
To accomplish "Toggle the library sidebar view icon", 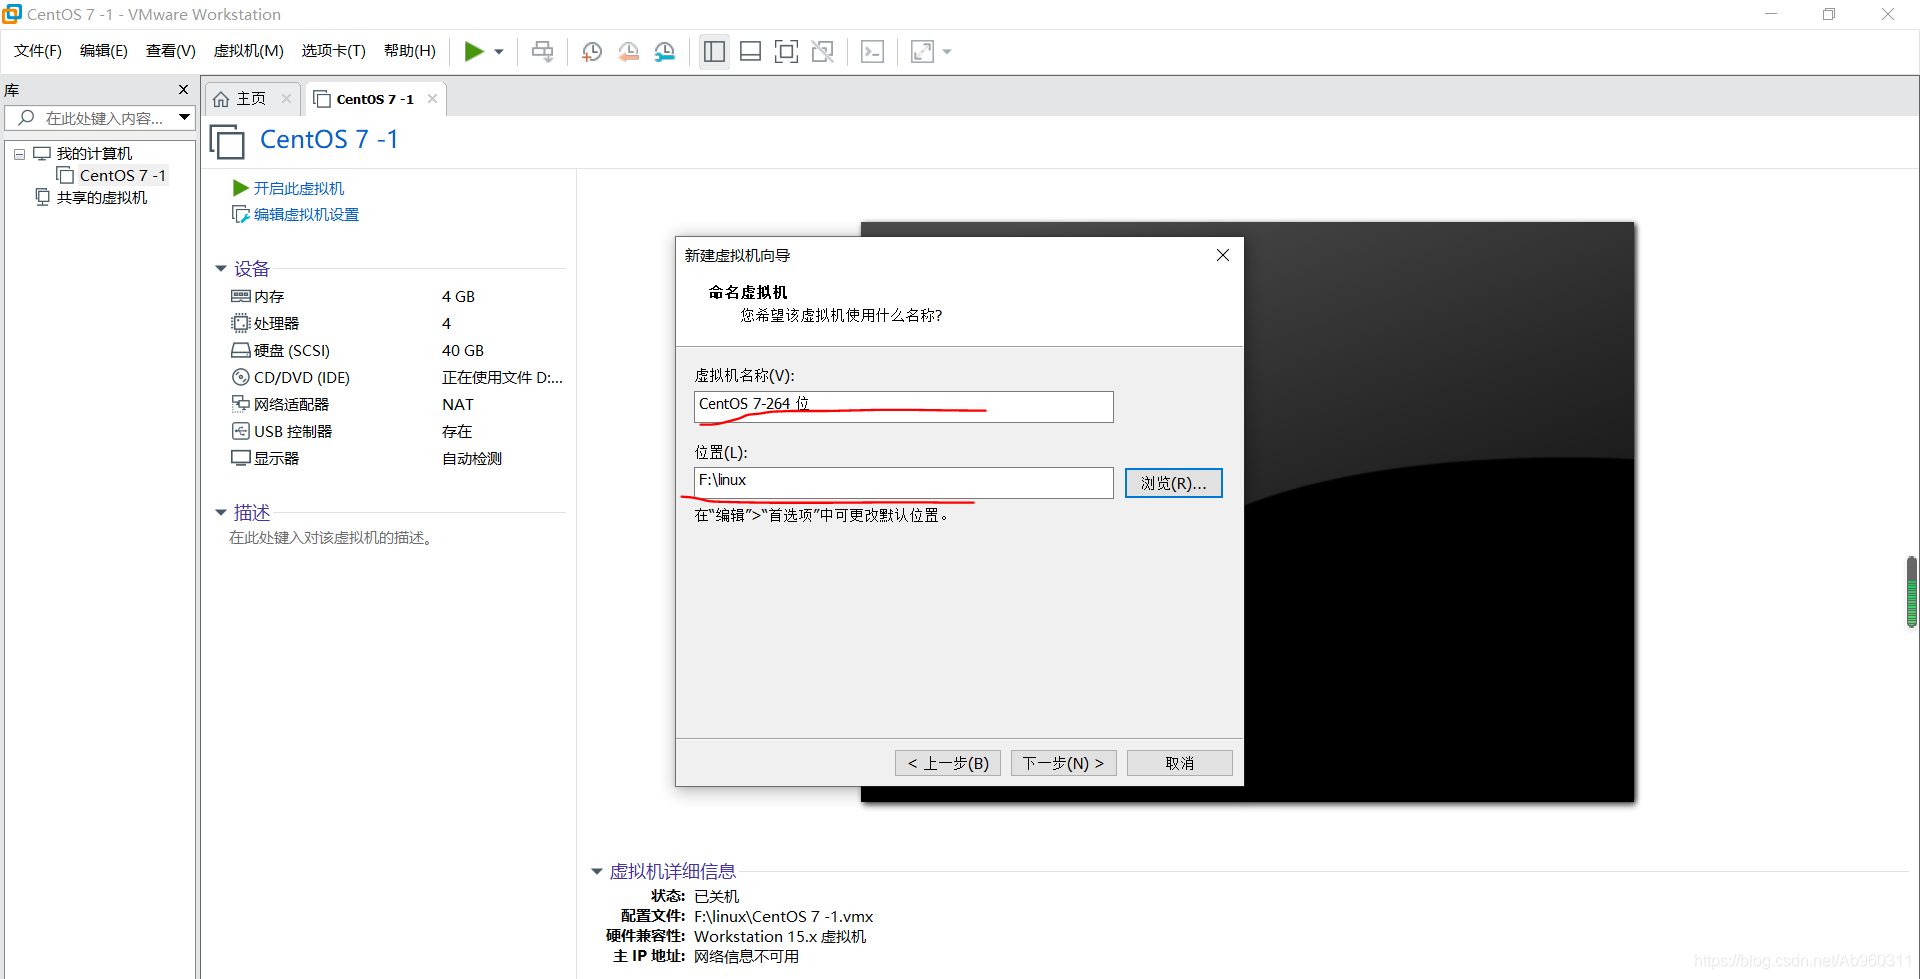I will [714, 51].
